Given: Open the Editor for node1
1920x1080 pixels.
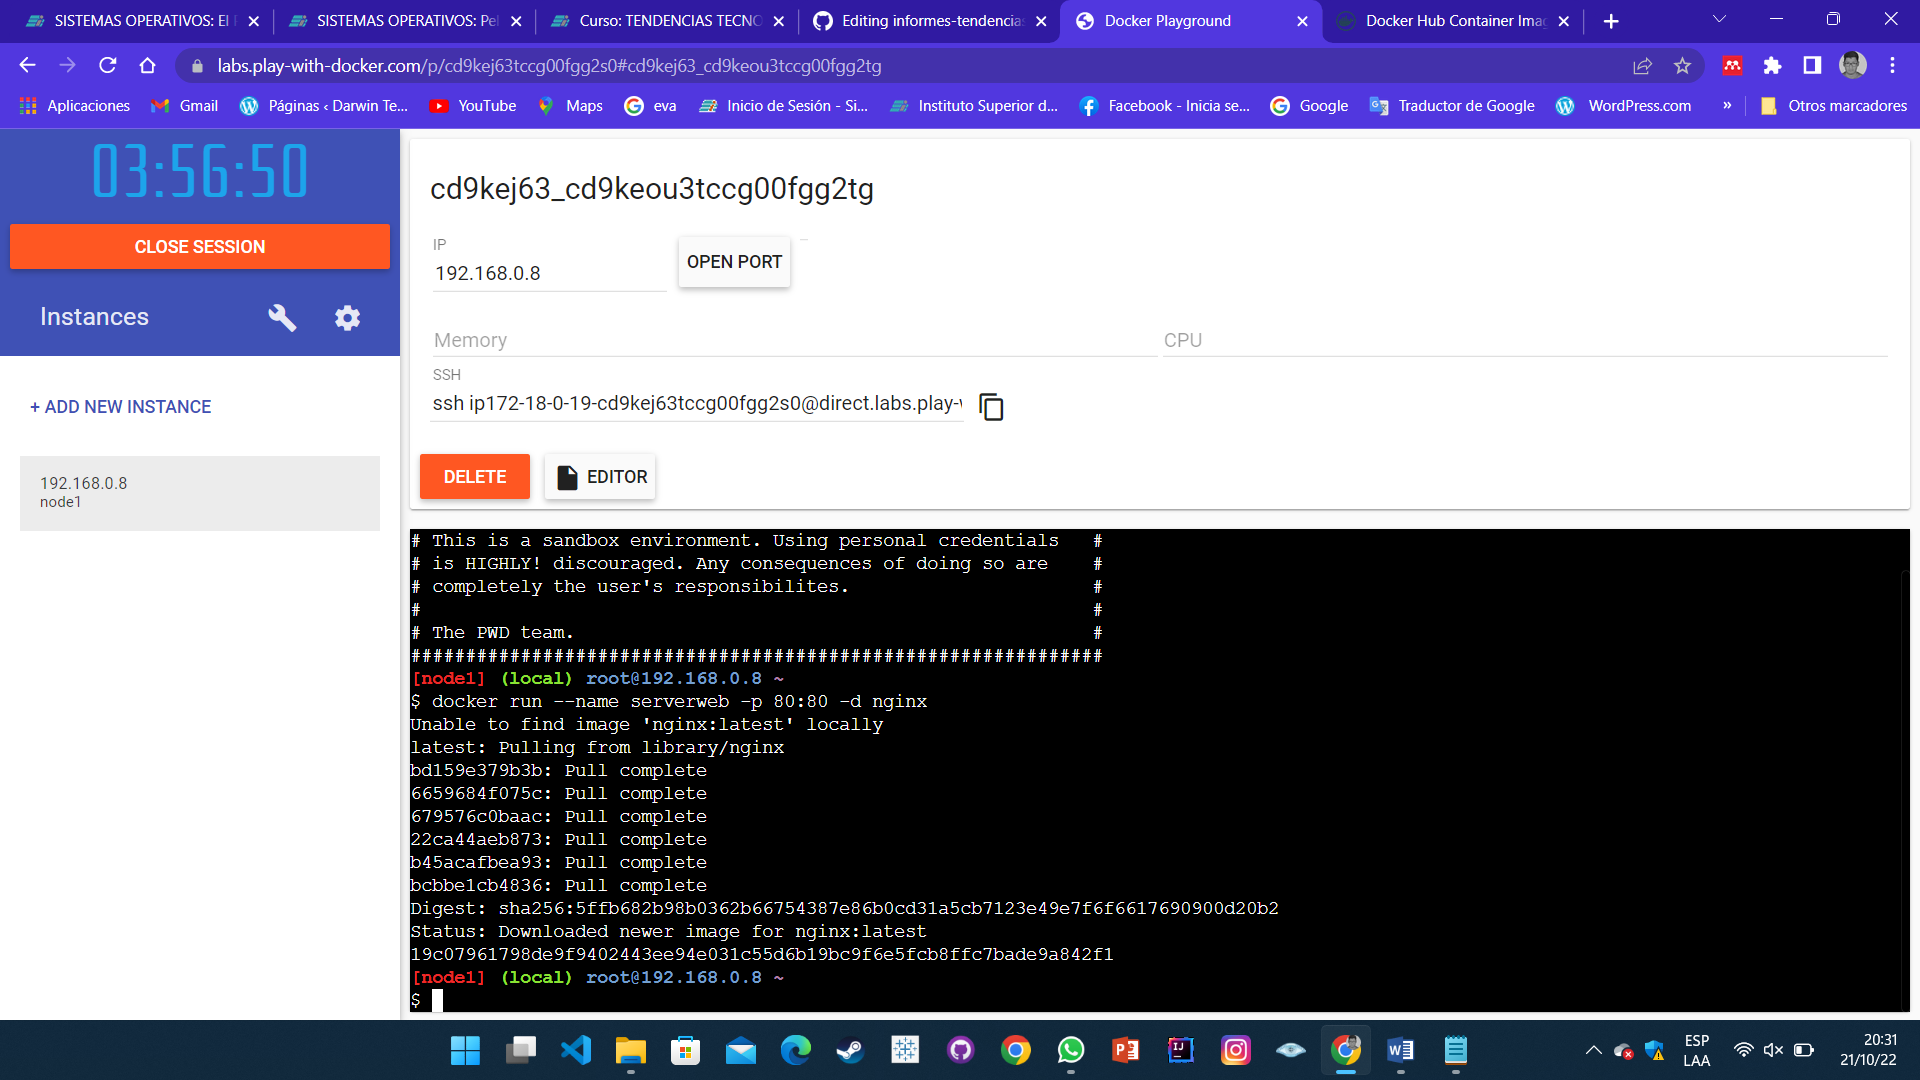Looking at the screenshot, I should 599,477.
